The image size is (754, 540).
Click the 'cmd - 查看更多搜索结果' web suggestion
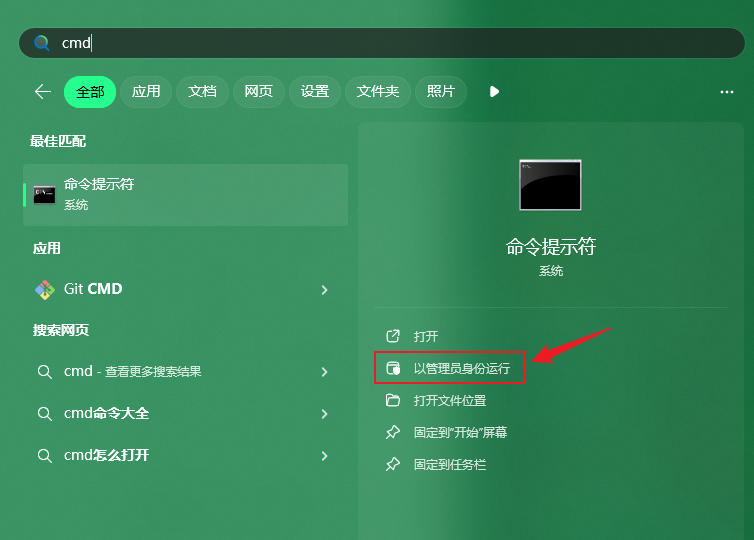click(x=186, y=372)
